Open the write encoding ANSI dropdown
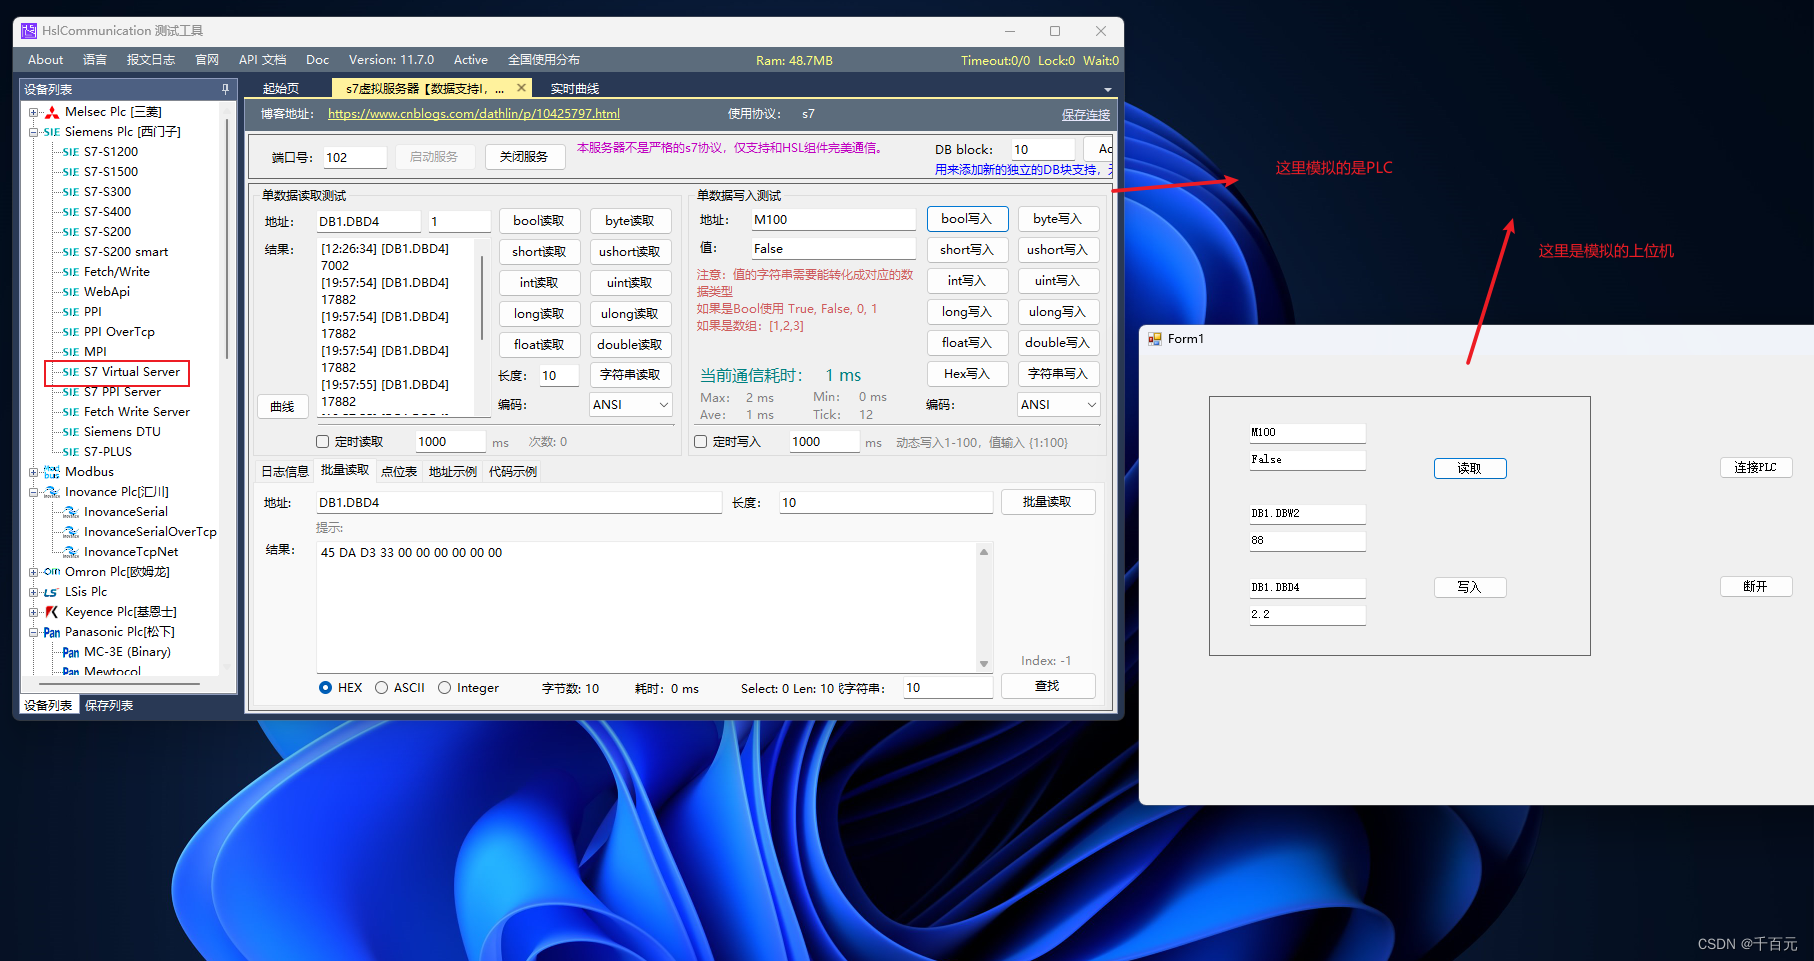 click(x=1092, y=405)
